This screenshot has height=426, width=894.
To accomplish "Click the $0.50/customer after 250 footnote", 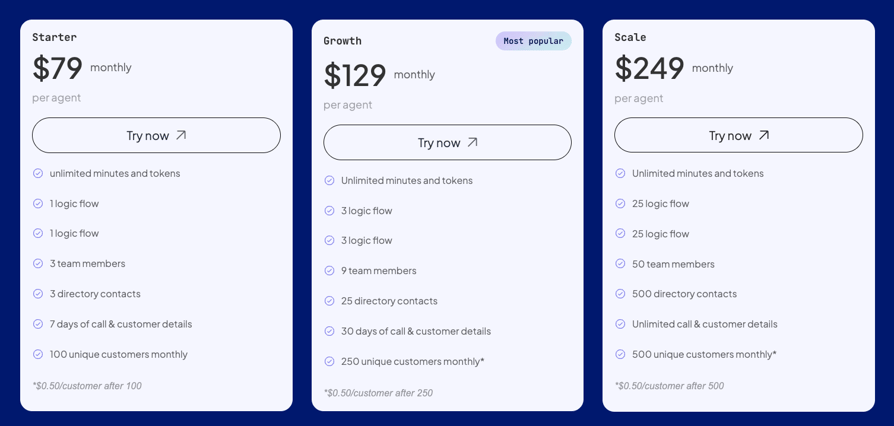I will [378, 393].
